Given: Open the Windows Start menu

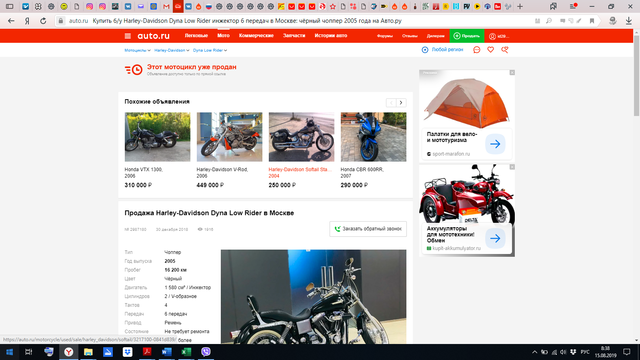Looking at the screenshot, I should click(x=9, y=352).
